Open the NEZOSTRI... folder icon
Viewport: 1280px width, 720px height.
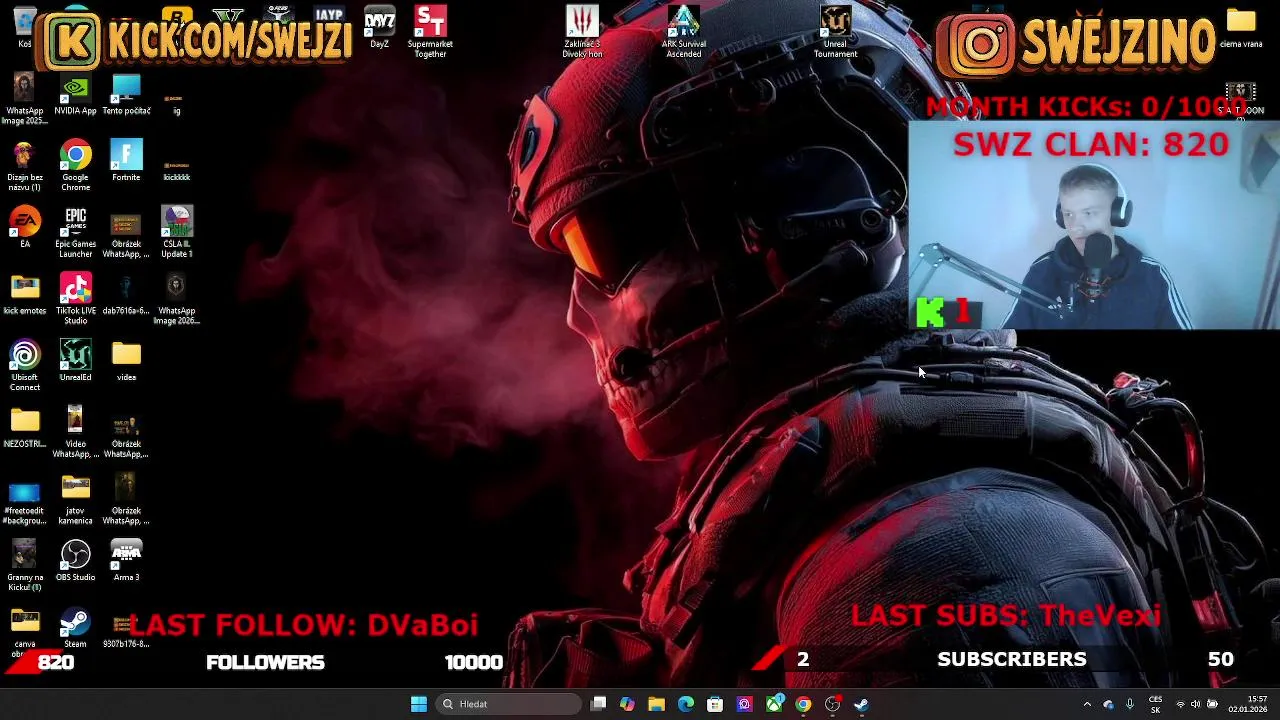(x=25, y=427)
